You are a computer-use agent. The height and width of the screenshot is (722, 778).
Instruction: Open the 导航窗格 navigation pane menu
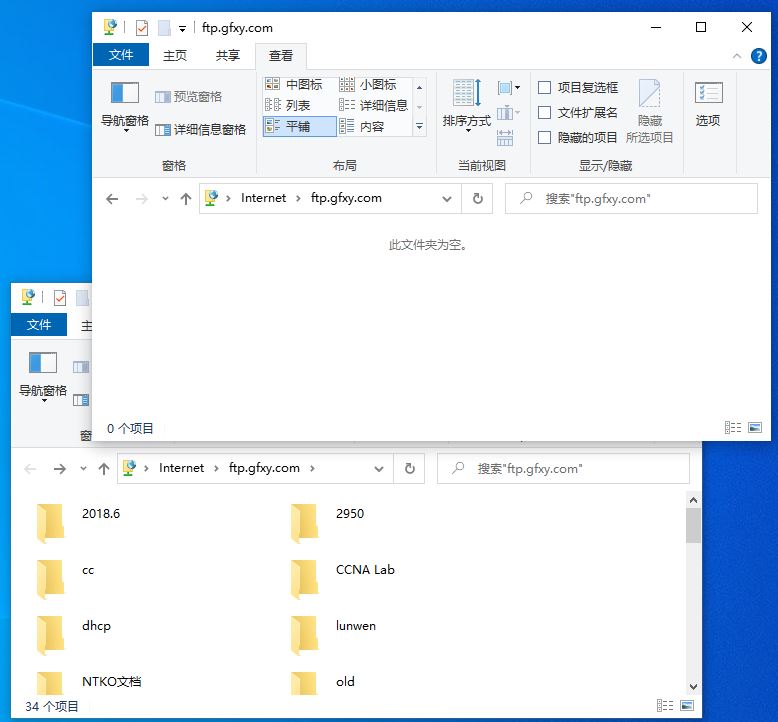pyautogui.click(x=125, y=120)
